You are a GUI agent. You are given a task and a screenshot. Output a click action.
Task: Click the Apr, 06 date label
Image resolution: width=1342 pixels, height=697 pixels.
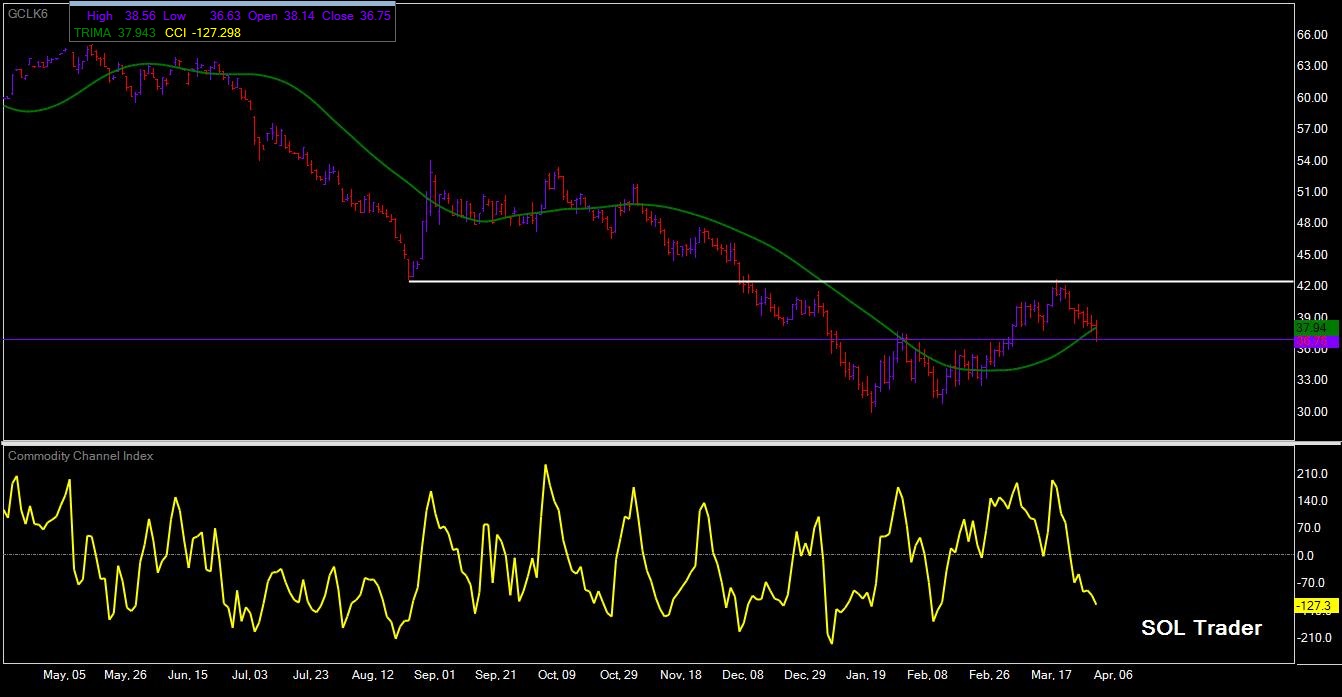(x=1111, y=676)
